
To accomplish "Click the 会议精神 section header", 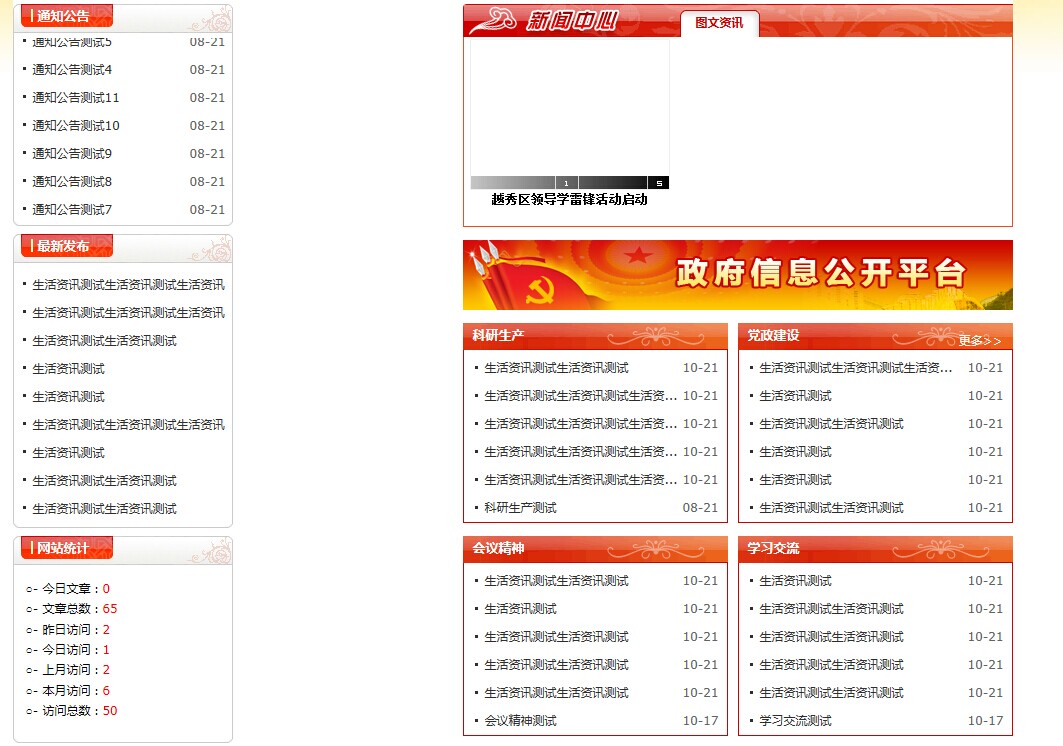I will point(498,549).
